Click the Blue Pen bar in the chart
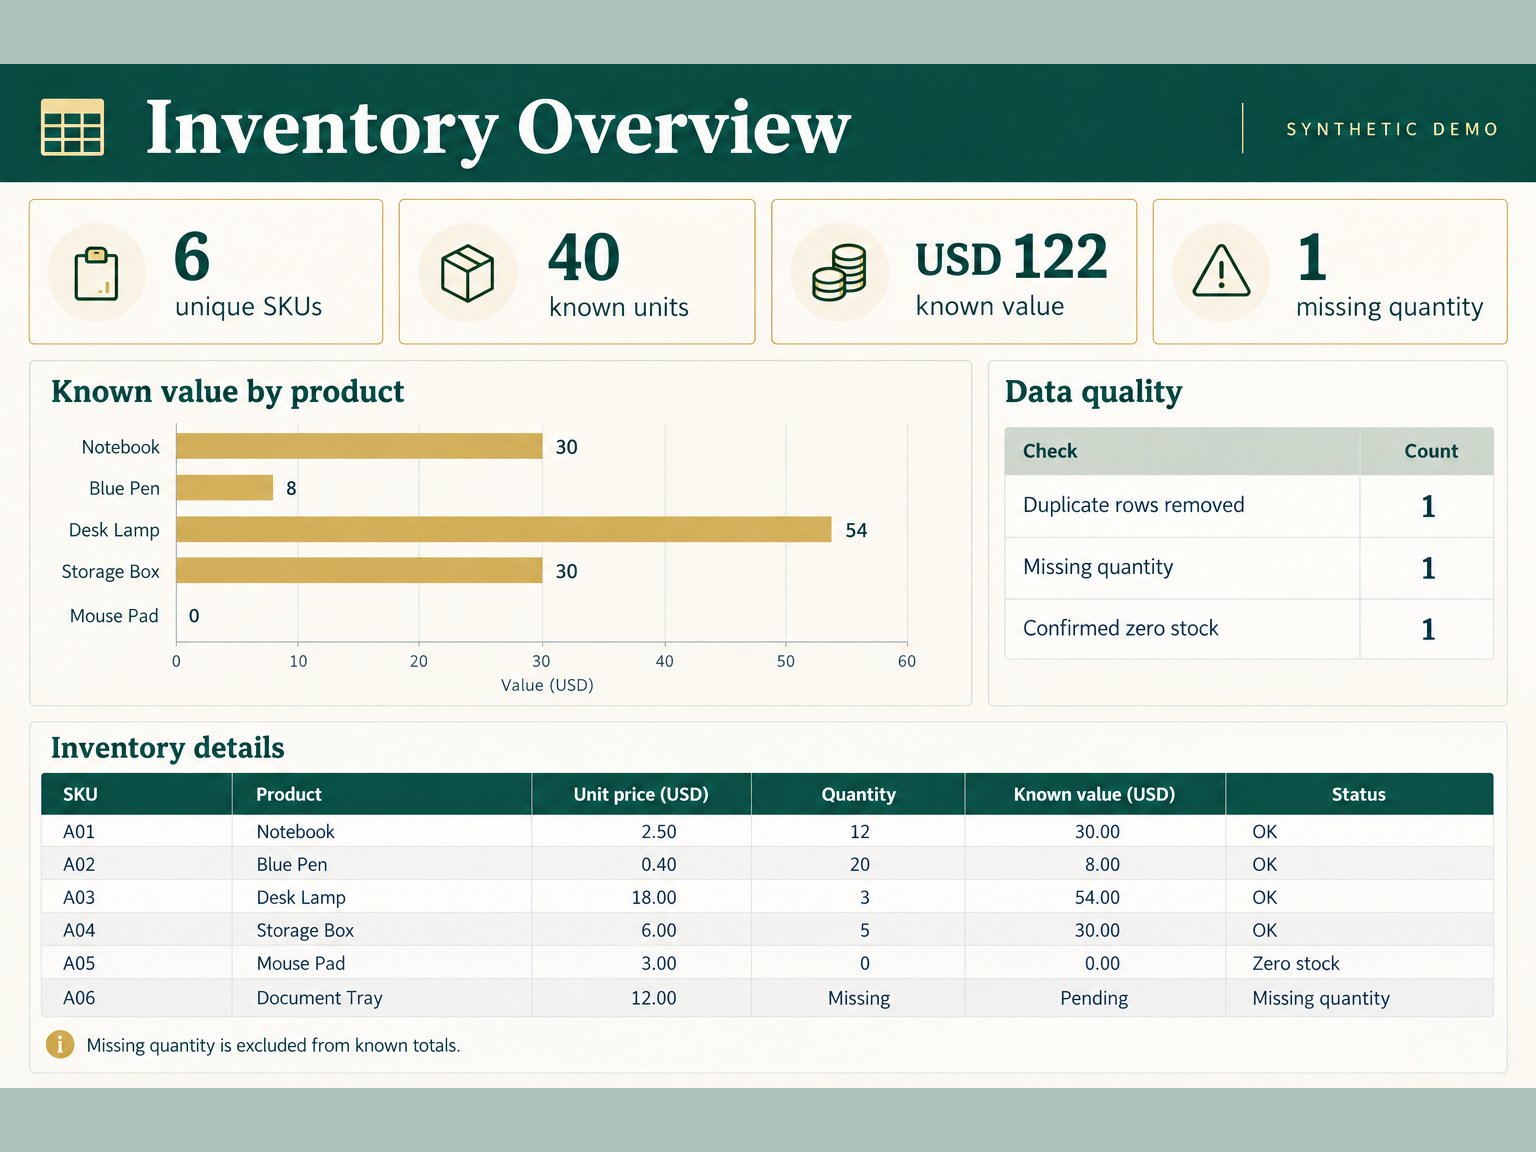This screenshot has width=1536, height=1152. [x=225, y=487]
